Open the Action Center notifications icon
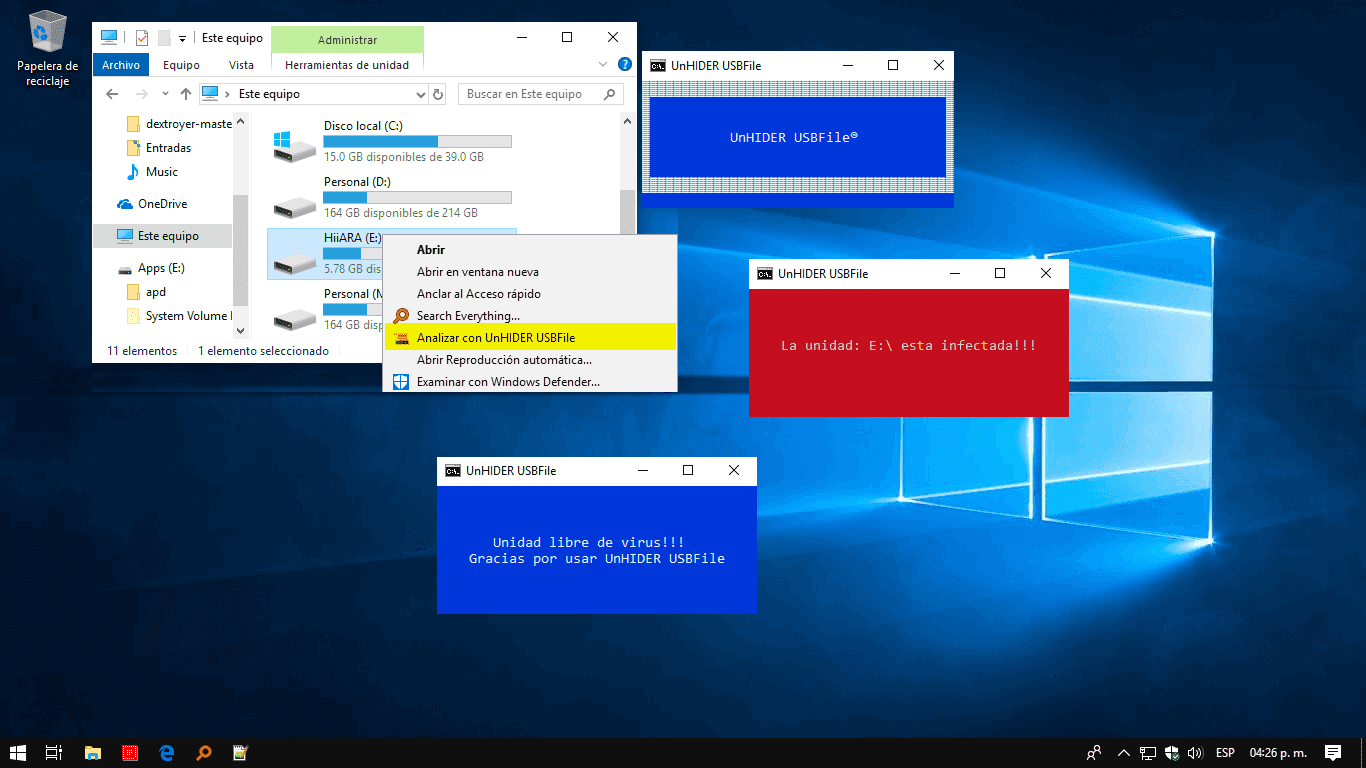 1333,753
